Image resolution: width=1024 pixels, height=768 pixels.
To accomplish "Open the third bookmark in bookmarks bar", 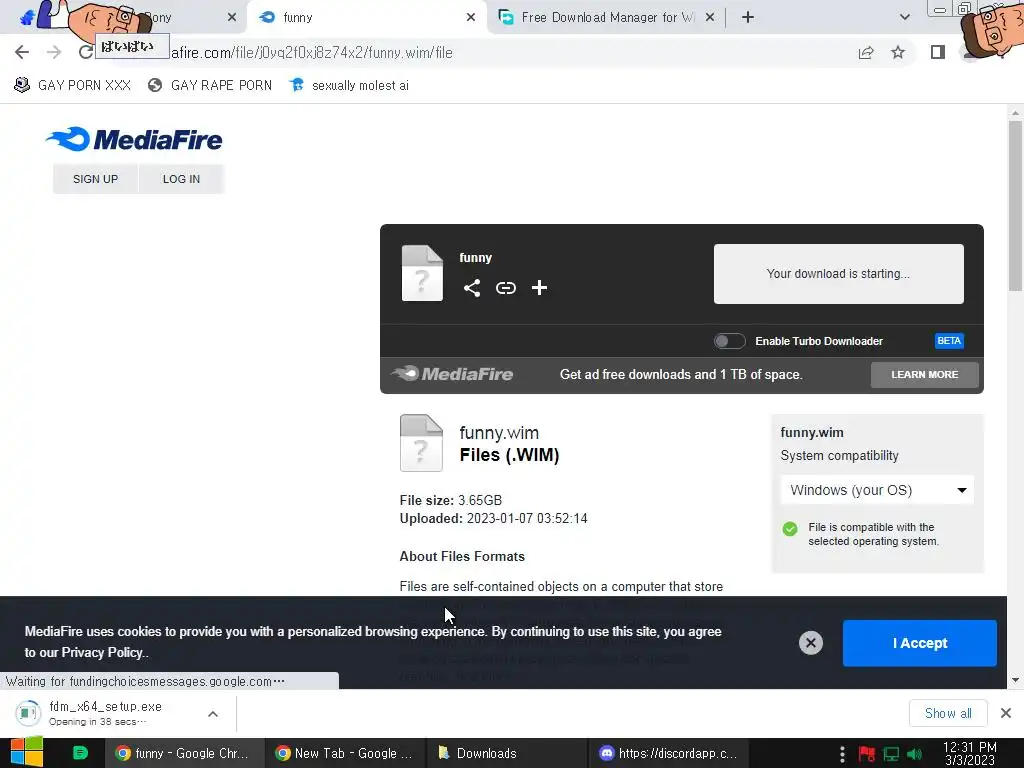I will pos(349,85).
